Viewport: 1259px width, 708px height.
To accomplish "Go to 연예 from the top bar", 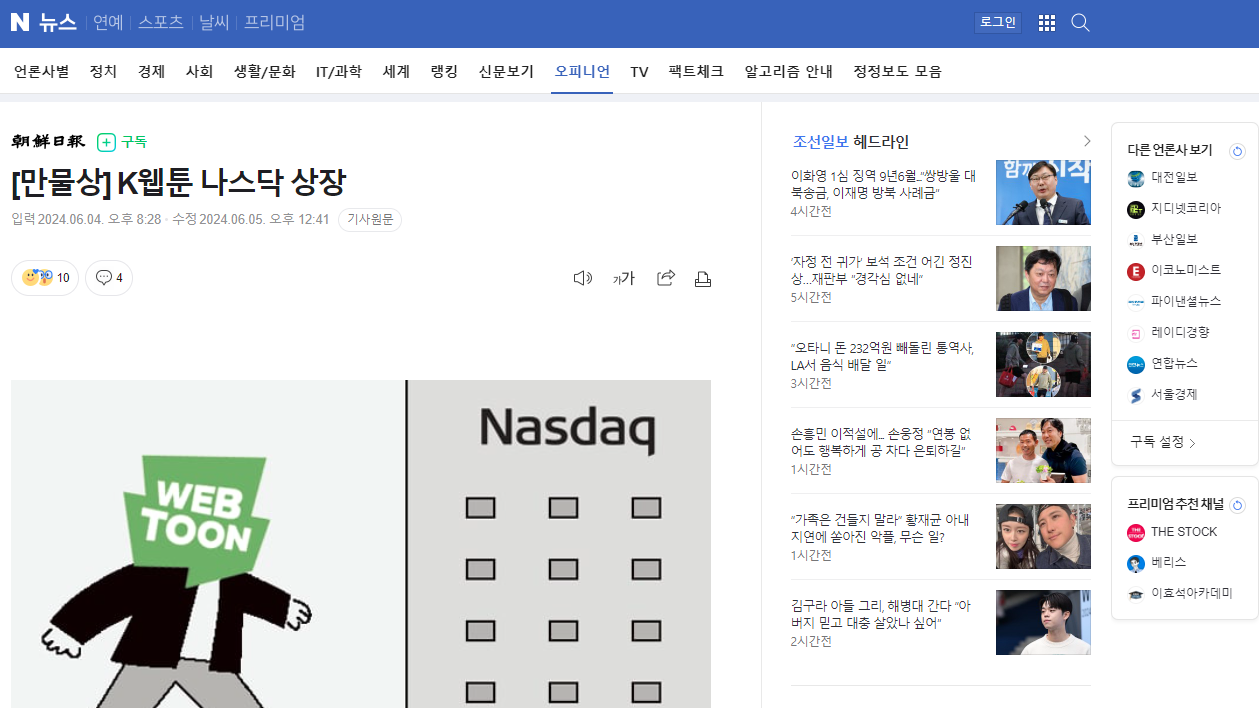I will coord(108,22).
